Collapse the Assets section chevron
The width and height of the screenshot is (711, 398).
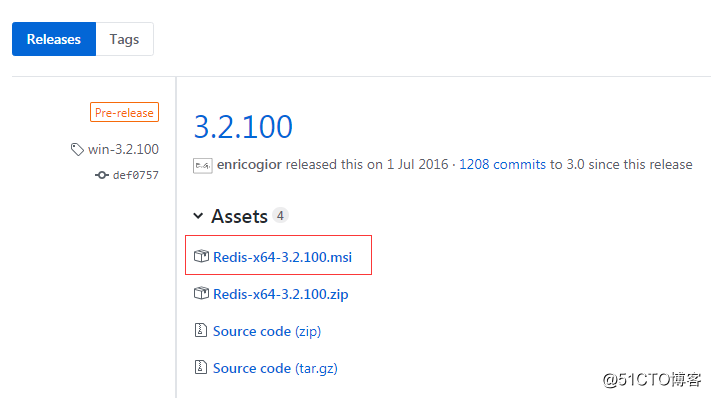198,216
